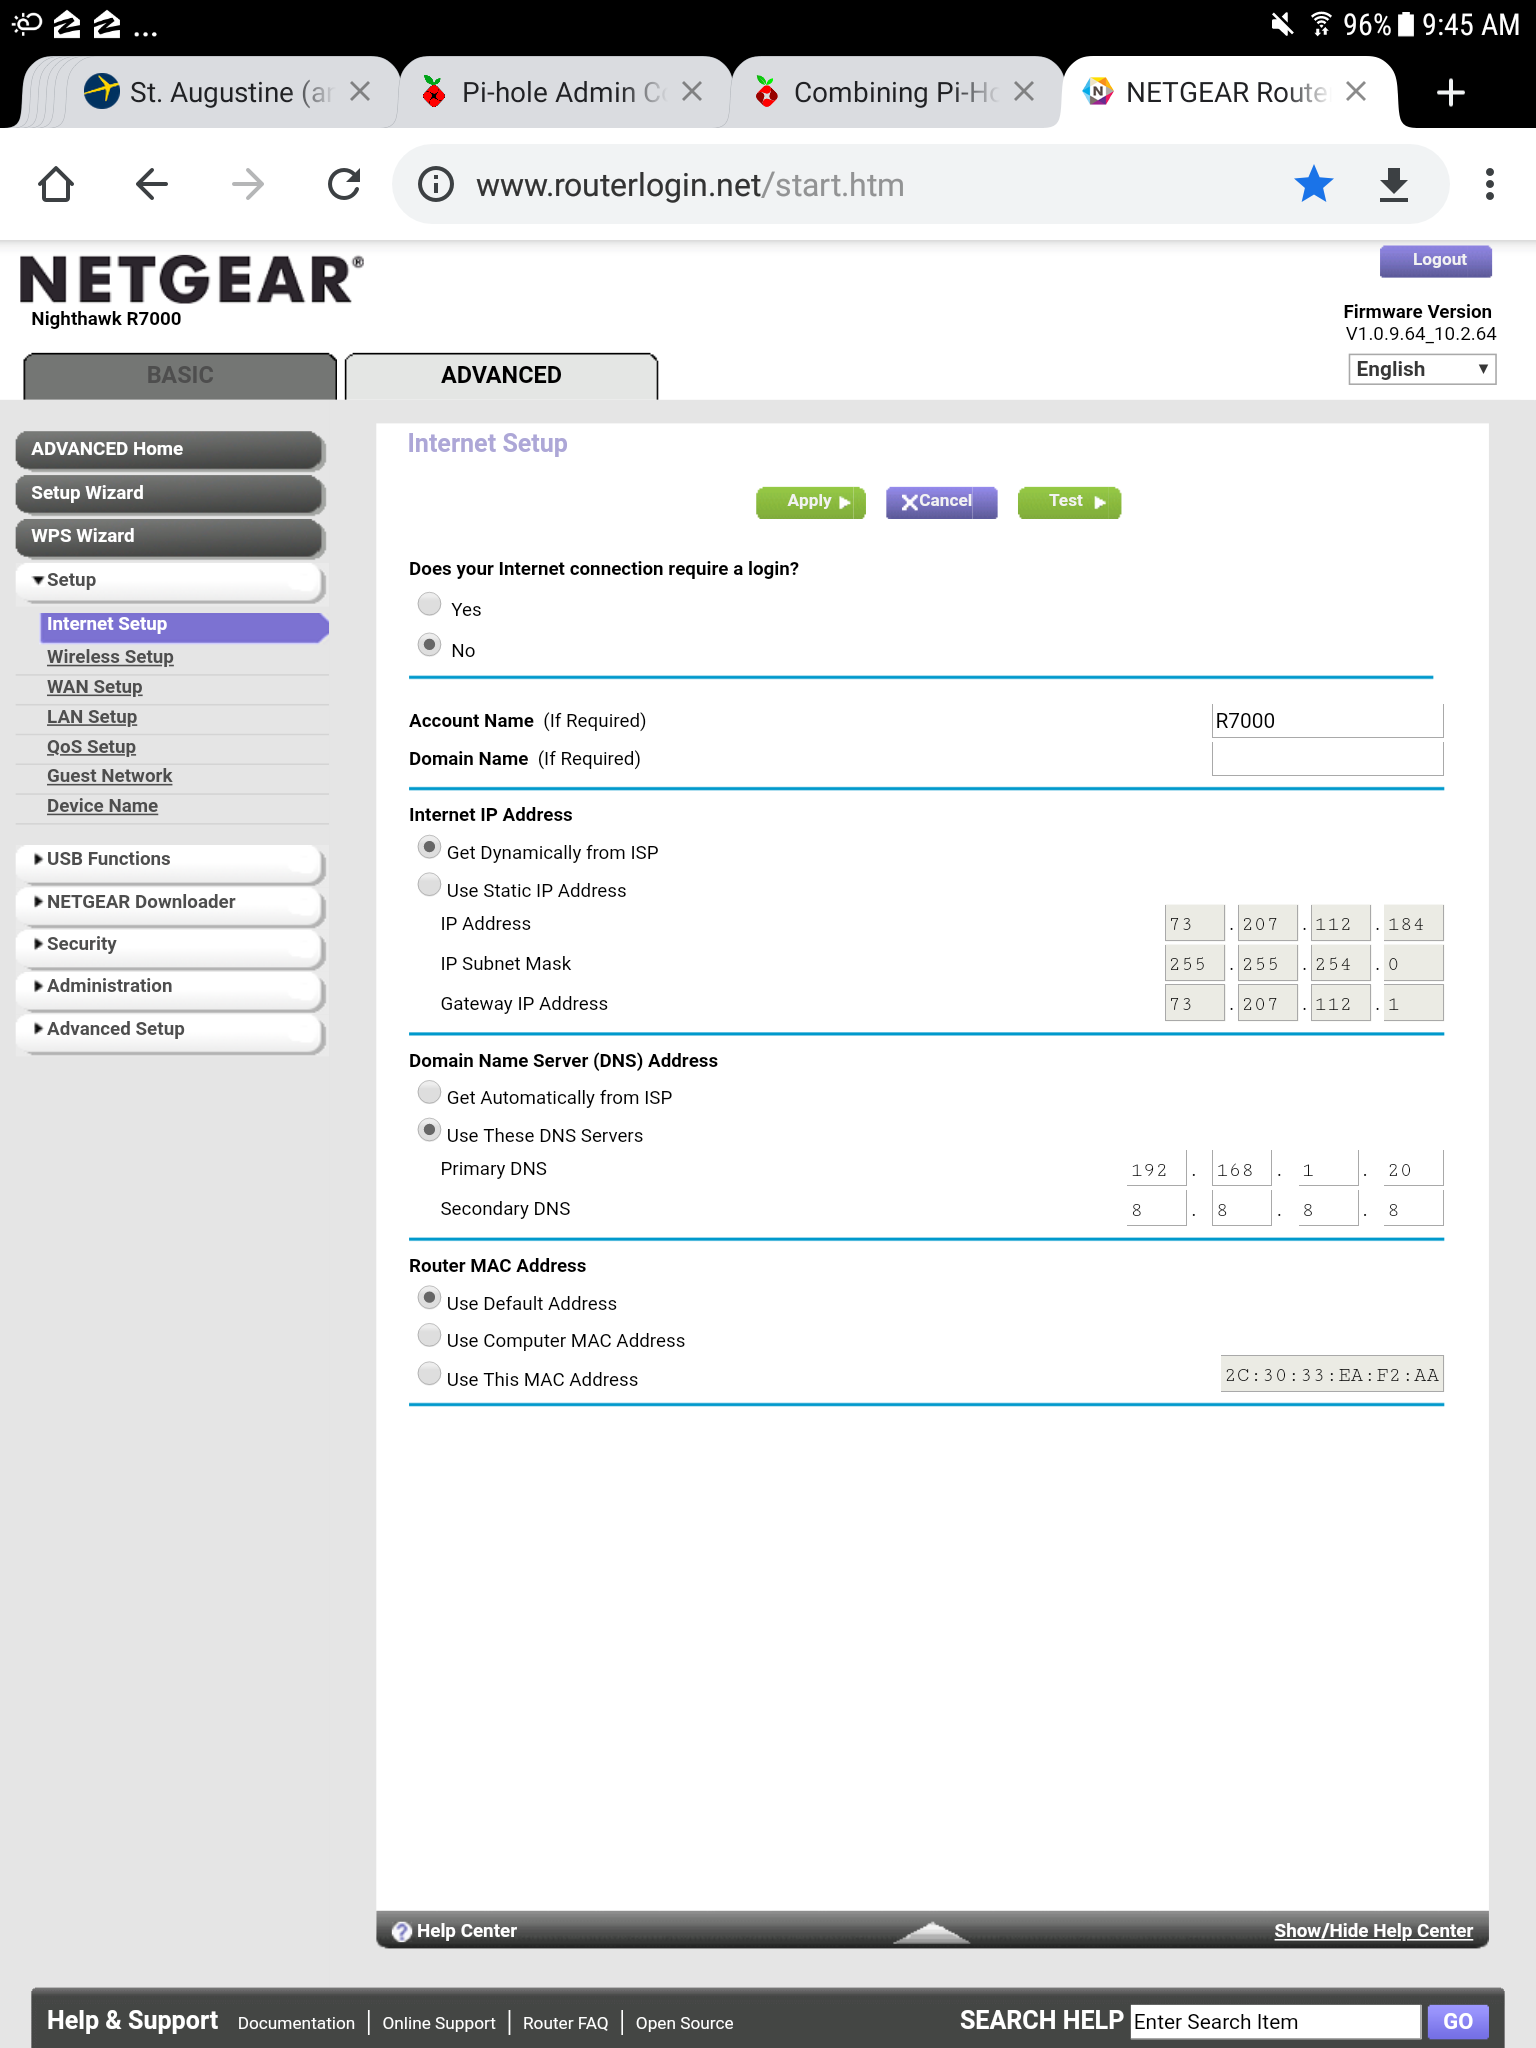Click the help center expand arrow

tap(931, 1932)
